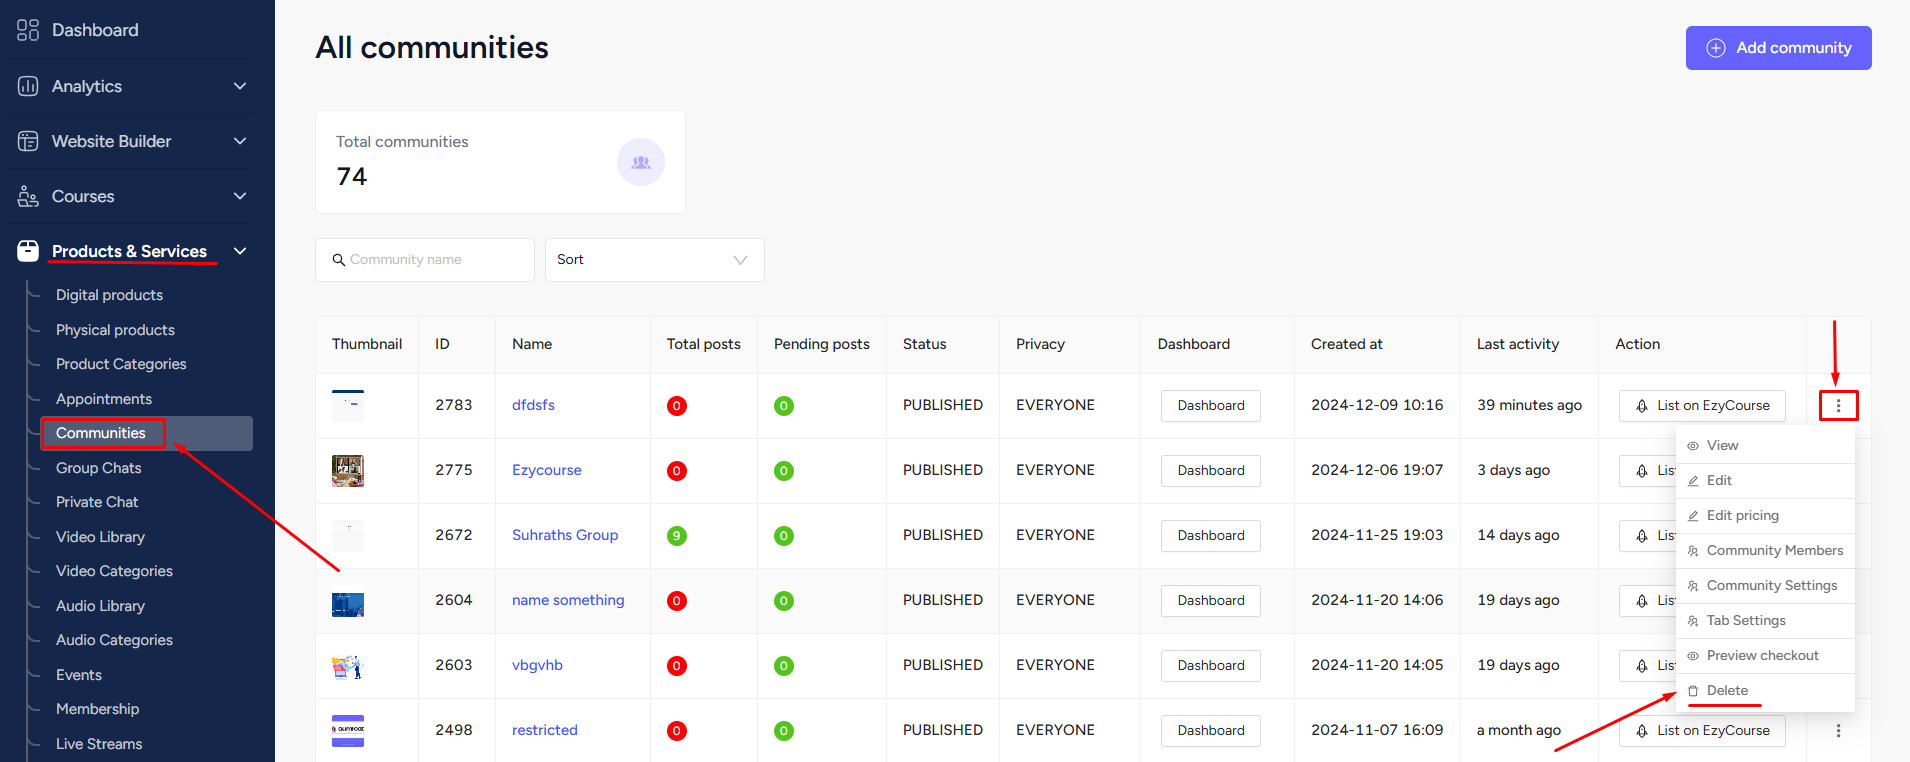Open Dashboard button for vbgvhb row
Screen dimensions: 1910x762
pos(1211,666)
